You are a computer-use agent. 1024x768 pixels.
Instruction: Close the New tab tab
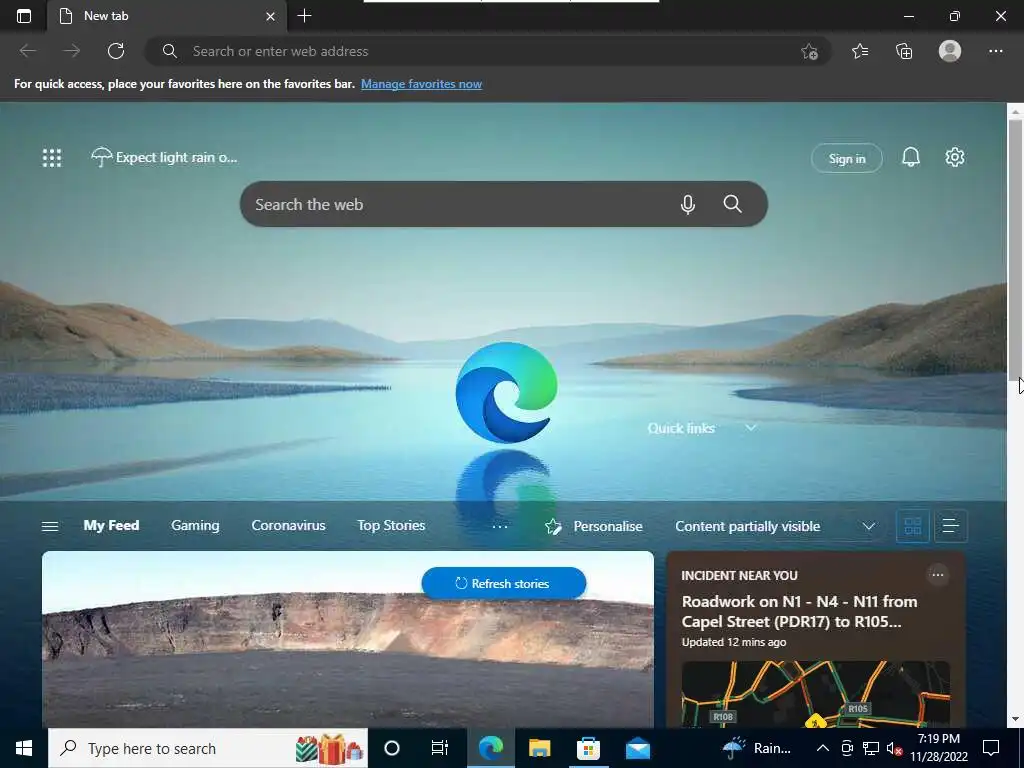click(x=270, y=16)
